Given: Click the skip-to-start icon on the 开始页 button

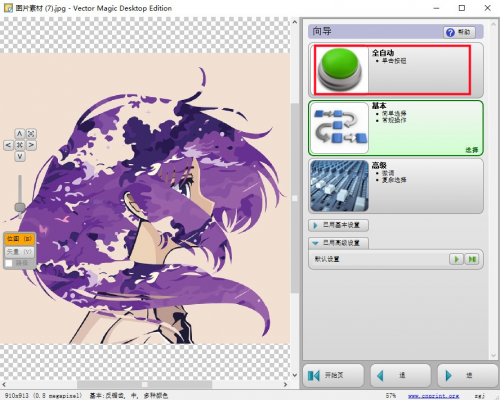Looking at the screenshot, I should [313, 376].
